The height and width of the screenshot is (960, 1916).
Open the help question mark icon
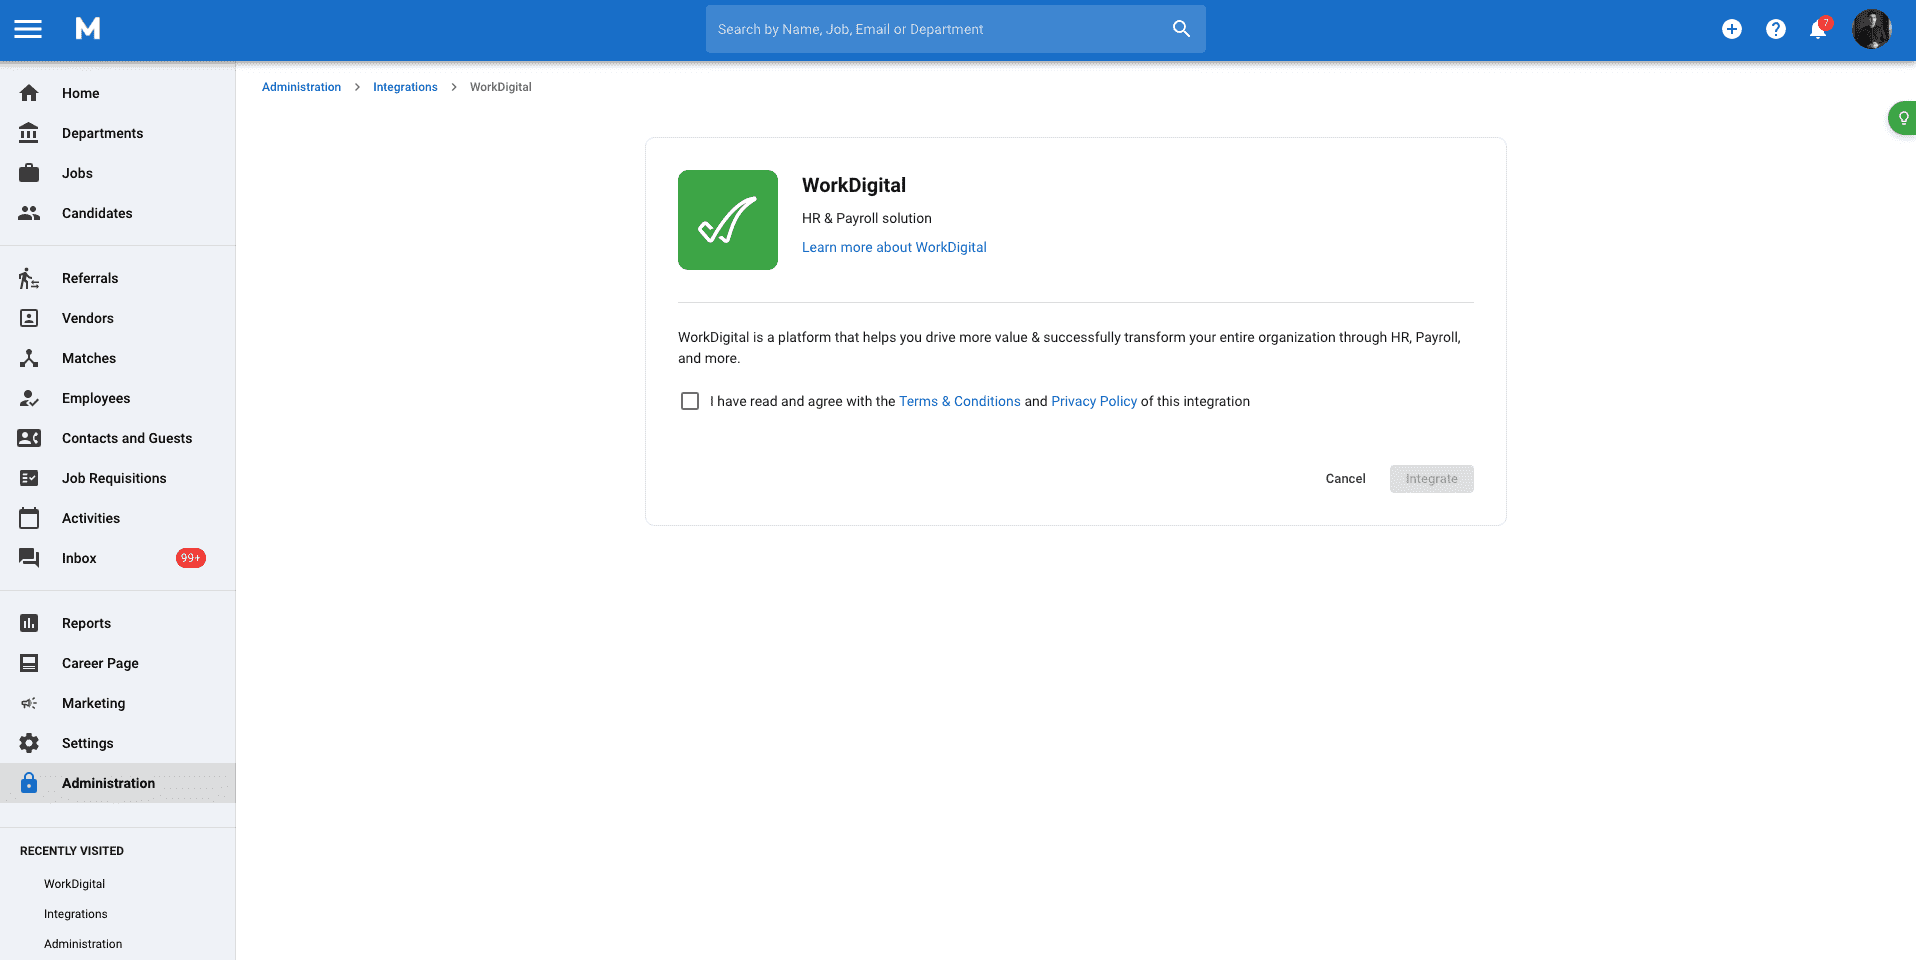coord(1776,29)
